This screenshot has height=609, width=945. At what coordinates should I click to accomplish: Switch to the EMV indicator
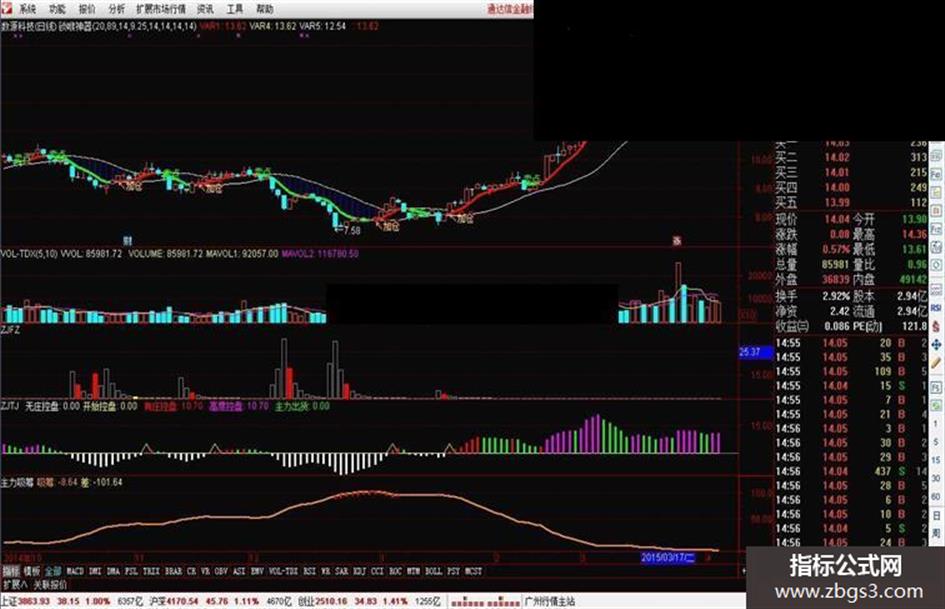pyautogui.click(x=257, y=571)
